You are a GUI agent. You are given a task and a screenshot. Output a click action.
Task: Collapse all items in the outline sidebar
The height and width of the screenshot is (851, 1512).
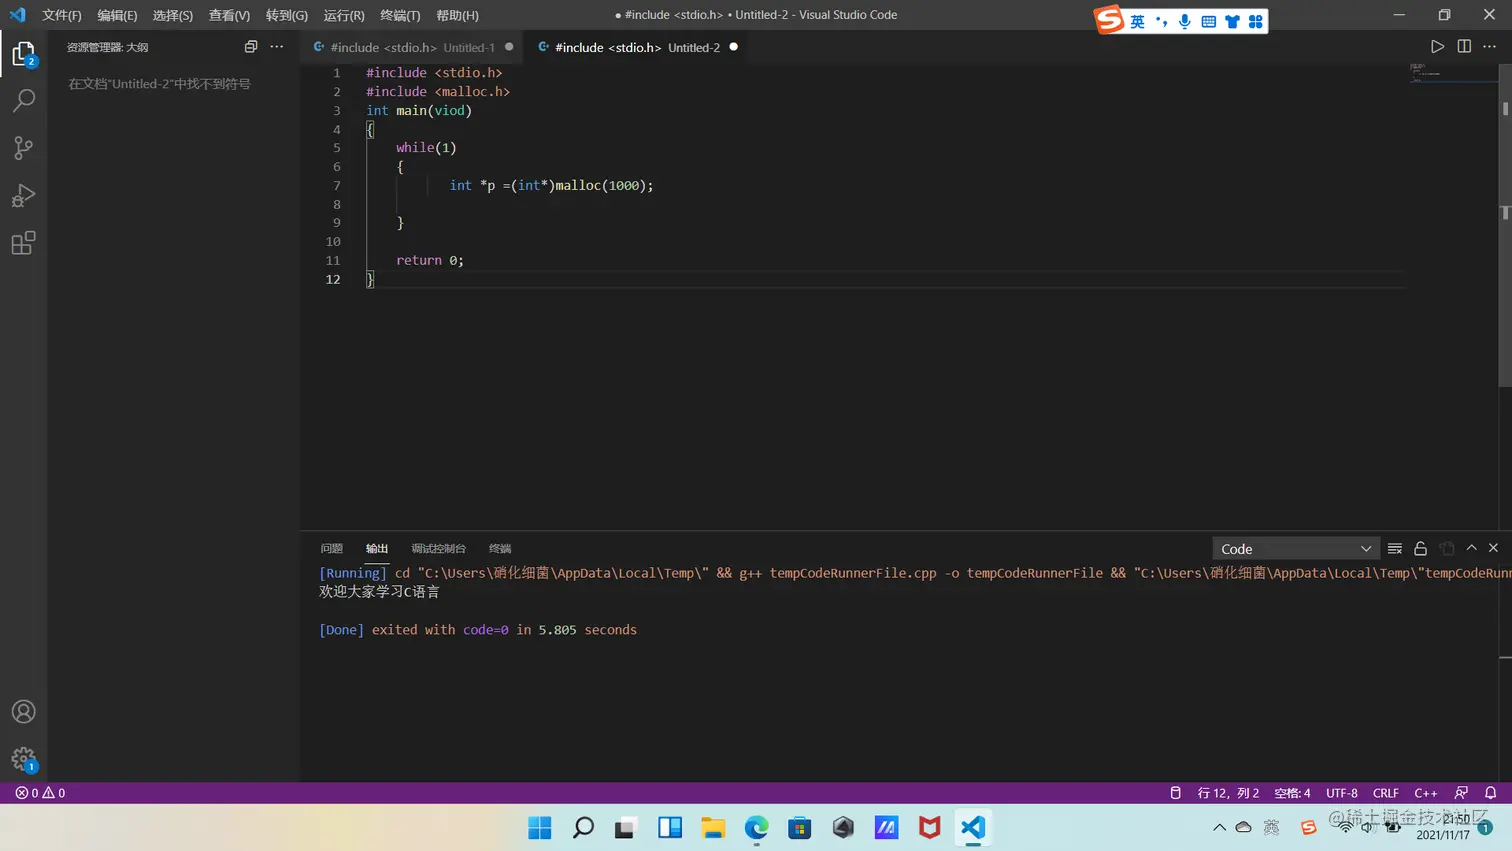(251, 47)
